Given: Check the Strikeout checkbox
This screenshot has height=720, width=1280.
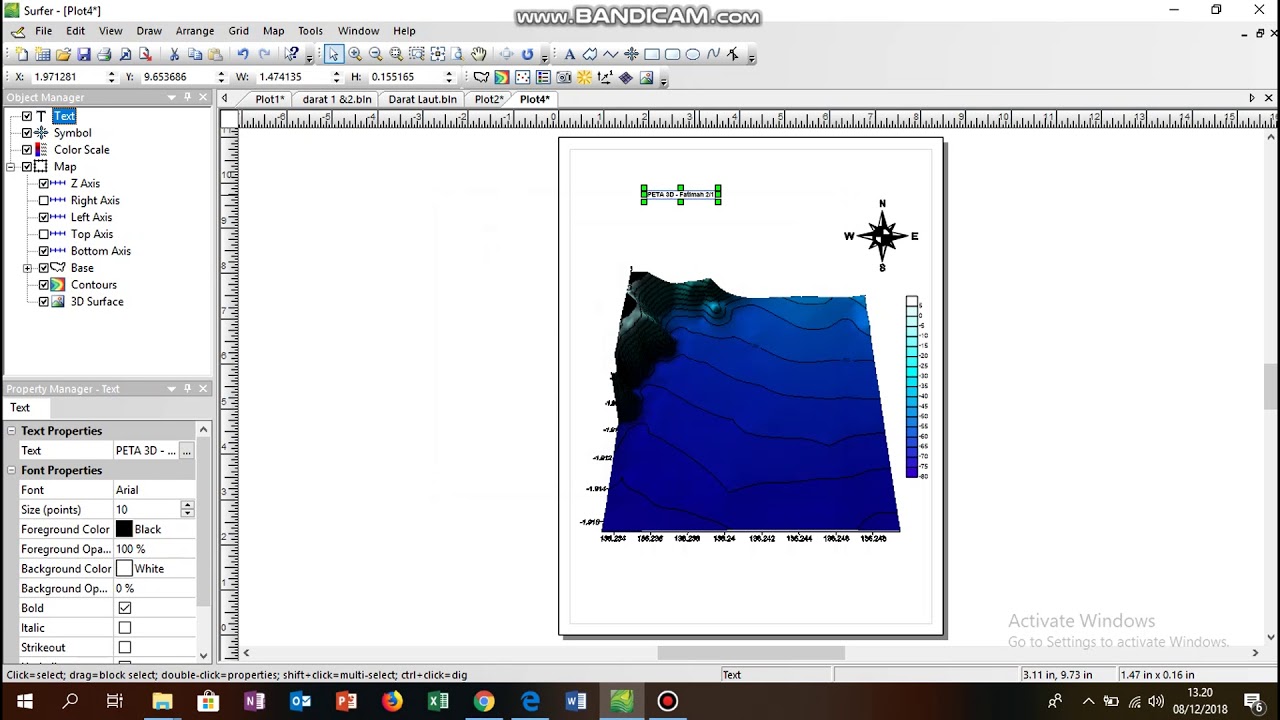Looking at the screenshot, I should point(125,647).
